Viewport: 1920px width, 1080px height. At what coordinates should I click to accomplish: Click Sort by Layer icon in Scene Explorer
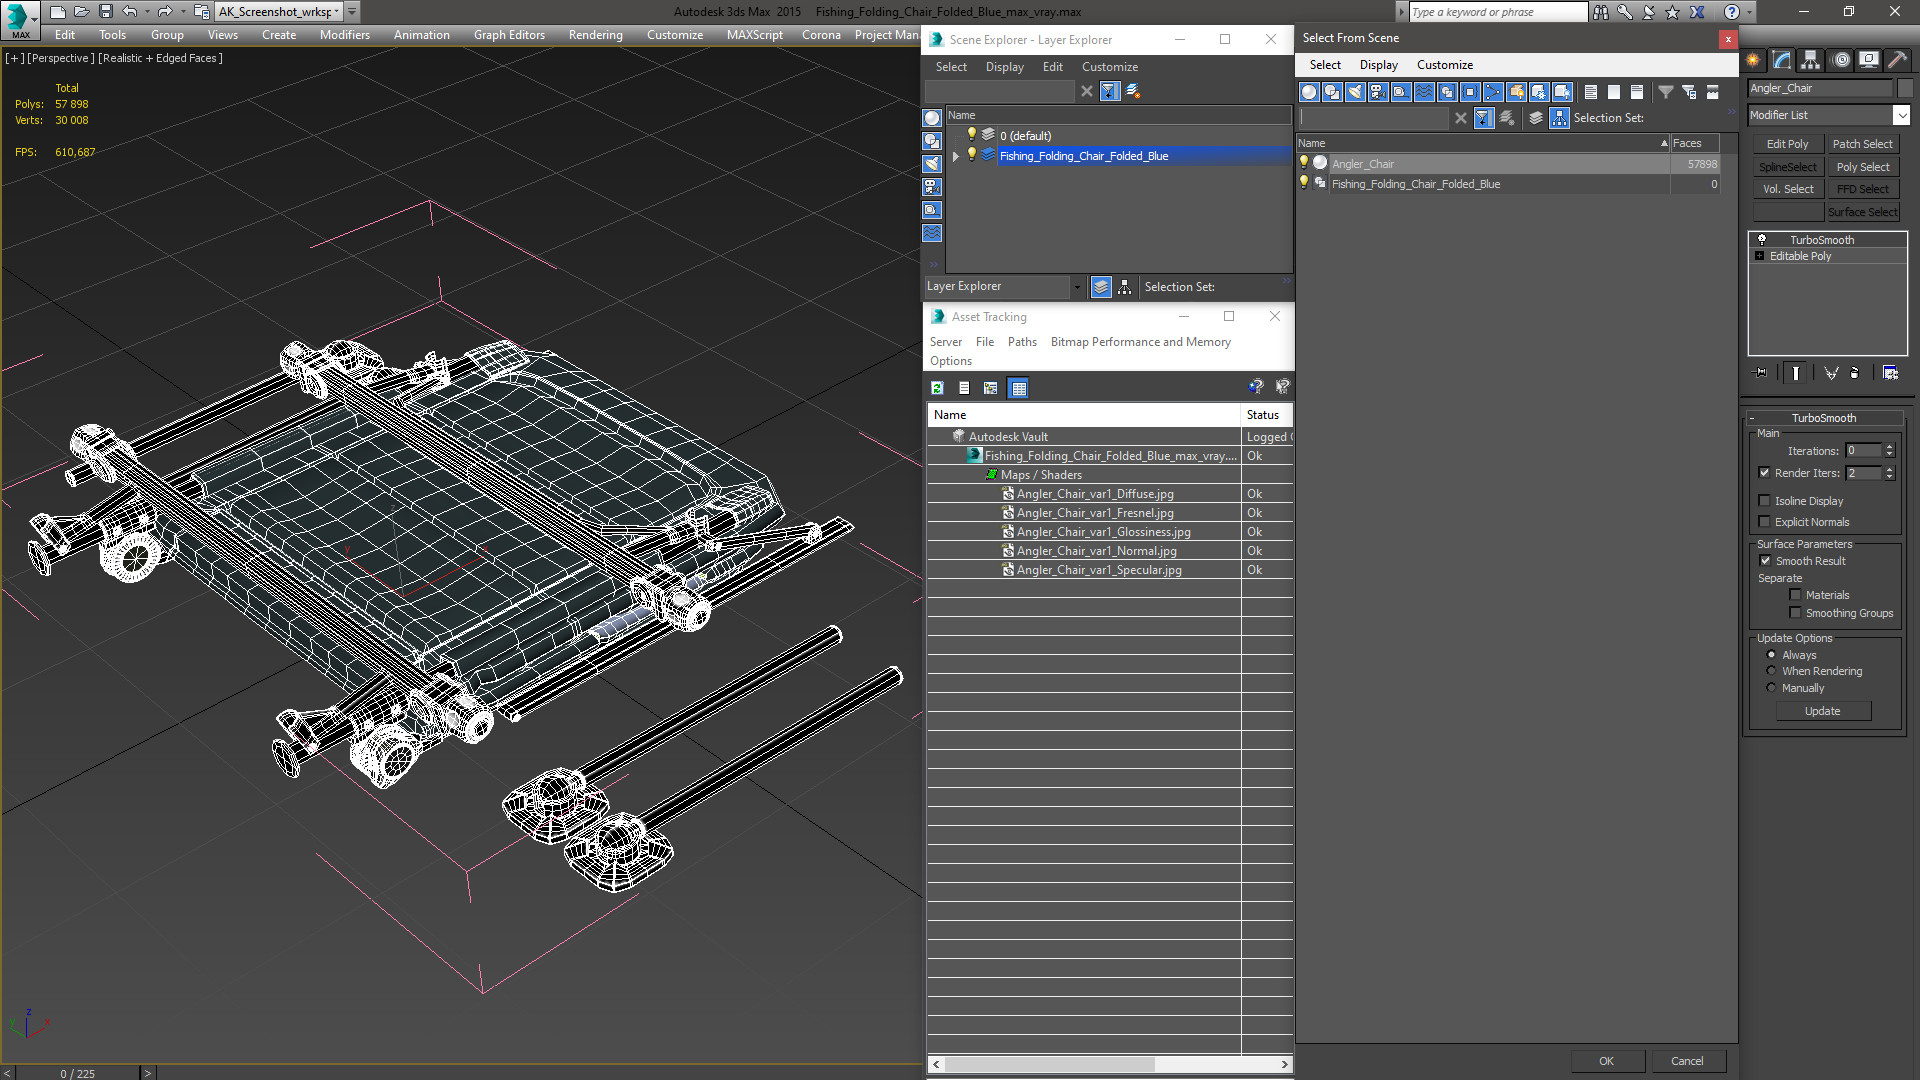click(1101, 287)
